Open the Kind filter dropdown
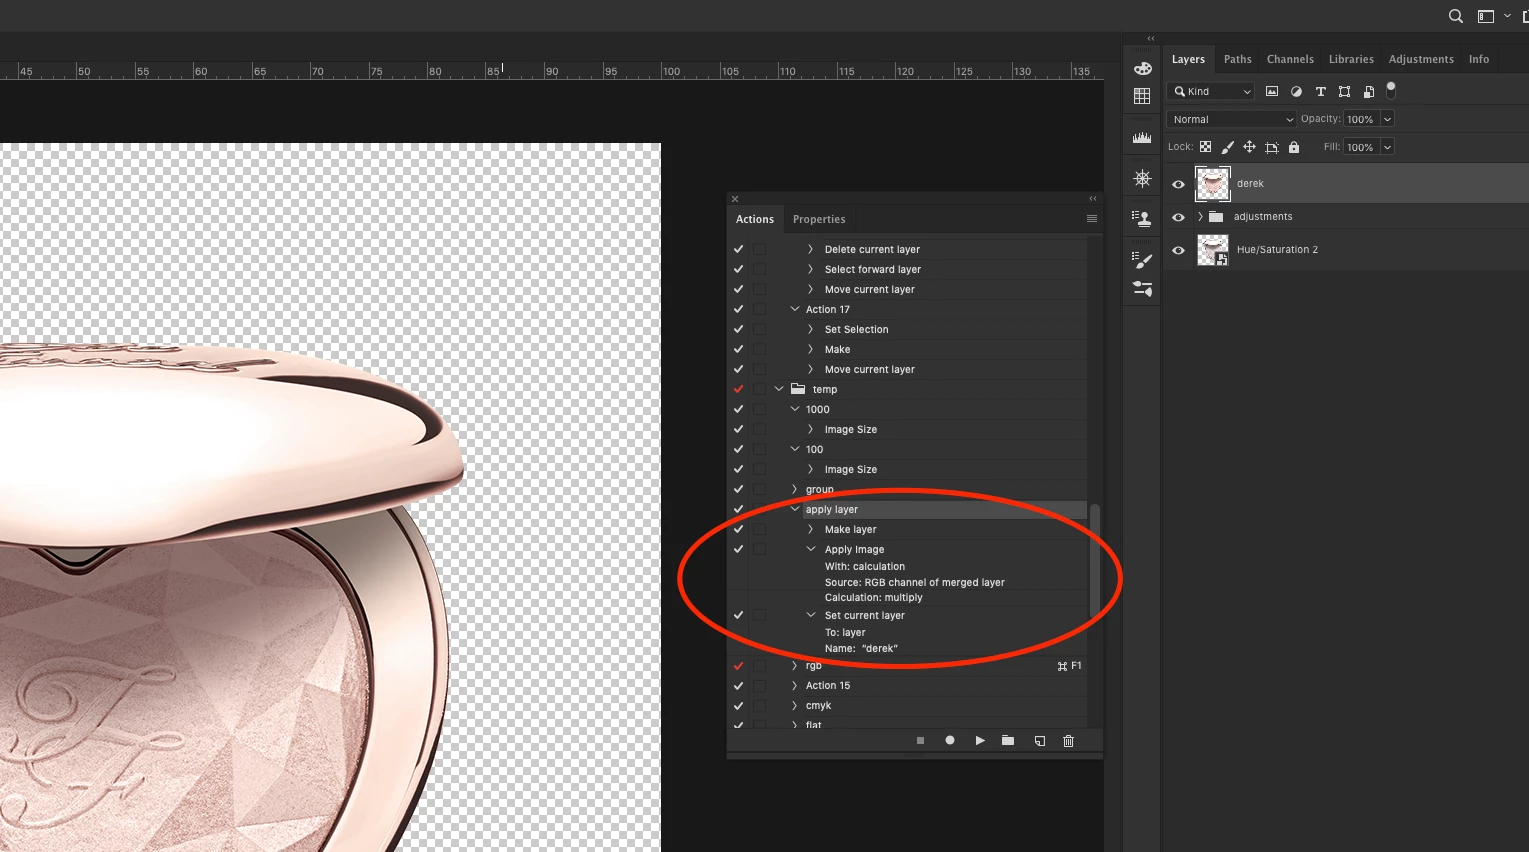The height and width of the screenshot is (852, 1529). click(x=1211, y=91)
